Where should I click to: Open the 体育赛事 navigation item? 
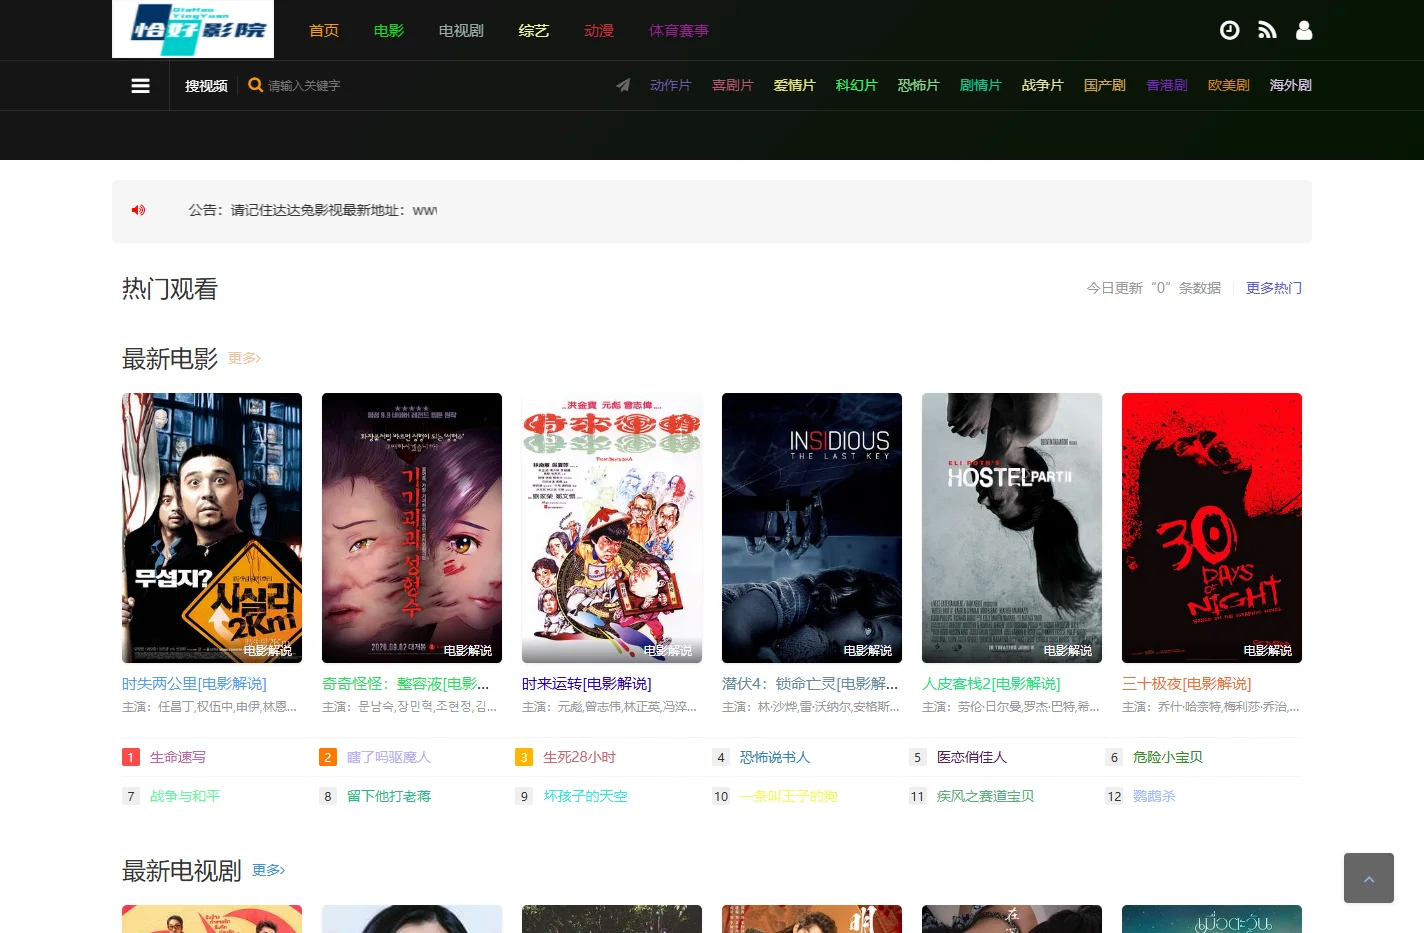[x=679, y=31]
